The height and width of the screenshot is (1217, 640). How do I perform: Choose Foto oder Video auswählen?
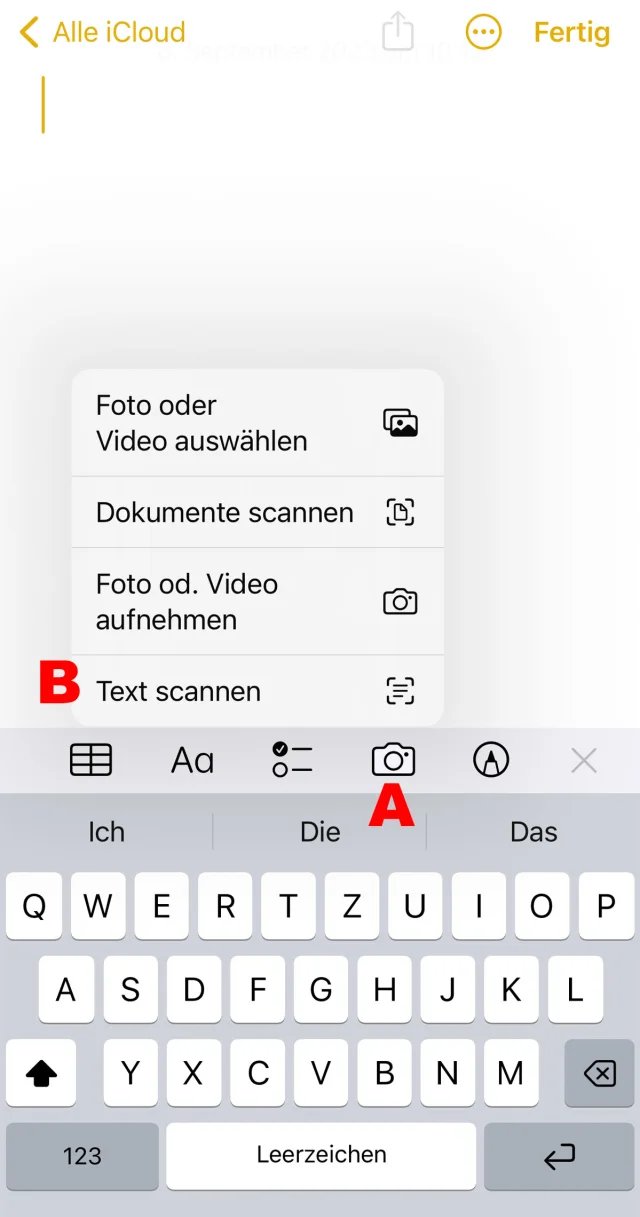(x=257, y=423)
